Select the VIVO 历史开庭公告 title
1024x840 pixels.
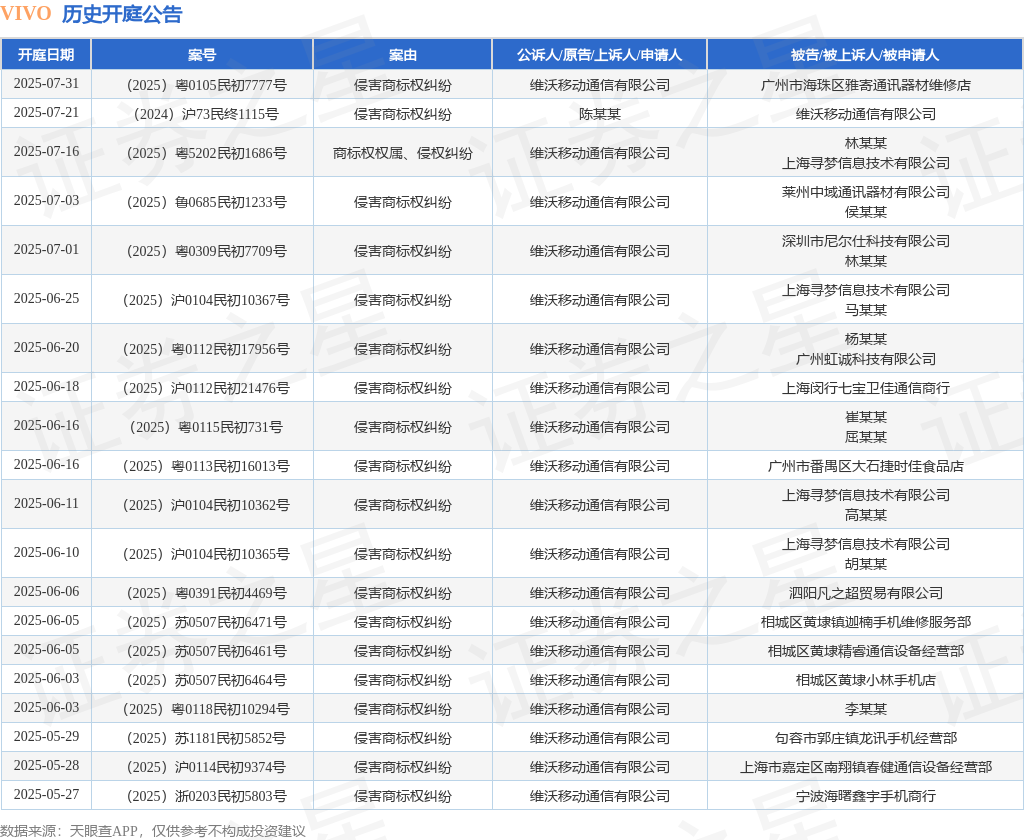point(91,14)
